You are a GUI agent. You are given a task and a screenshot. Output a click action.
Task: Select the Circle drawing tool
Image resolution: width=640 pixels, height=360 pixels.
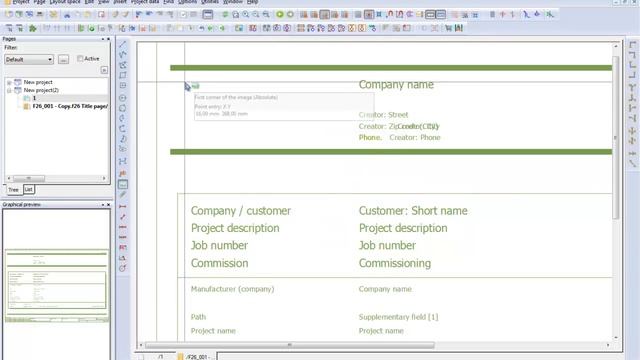click(122, 98)
